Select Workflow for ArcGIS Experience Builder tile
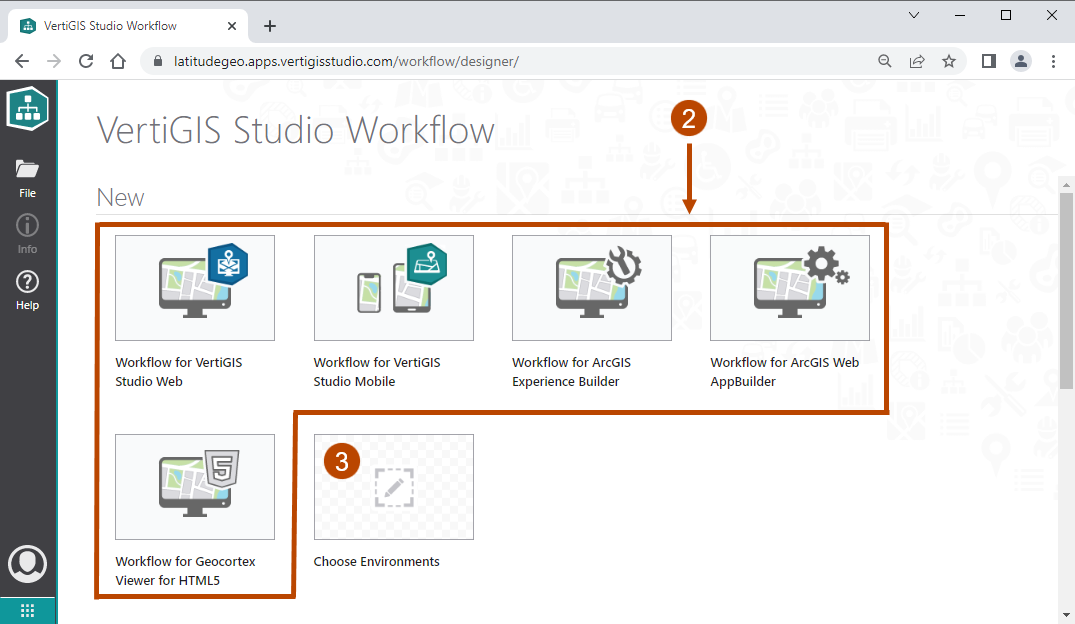Viewport: 1075px width, 624px height. pyautogui.click(x=591, y=289)
